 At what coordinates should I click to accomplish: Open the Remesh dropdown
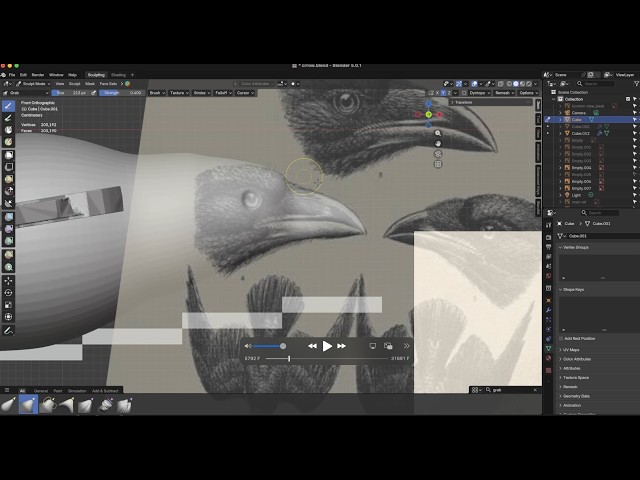[x=504, y=93]
